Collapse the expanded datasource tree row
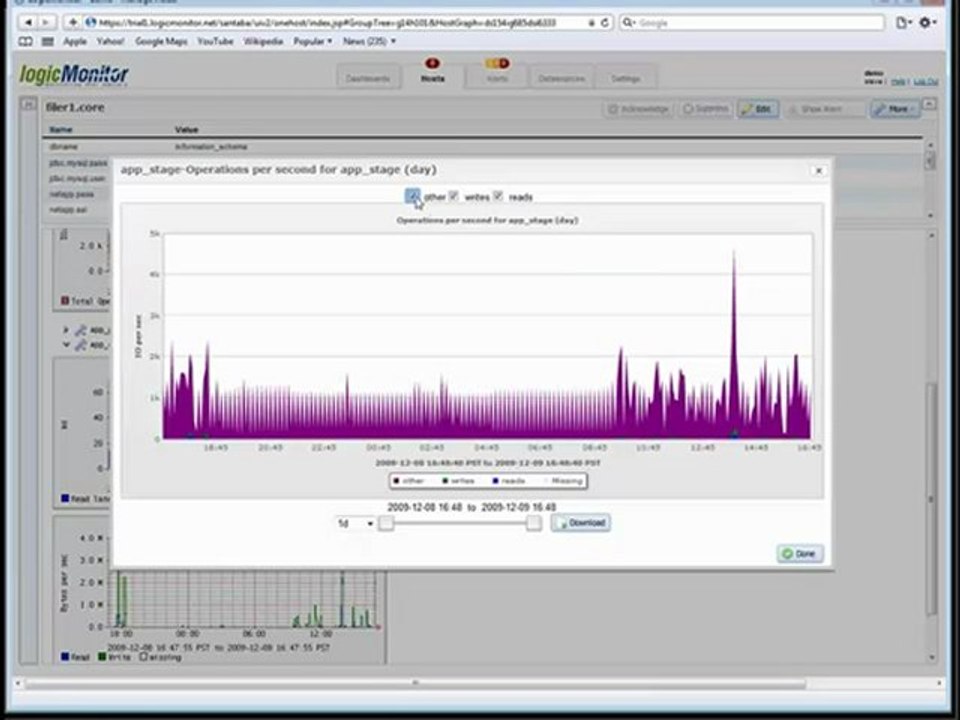 [66, 345]
